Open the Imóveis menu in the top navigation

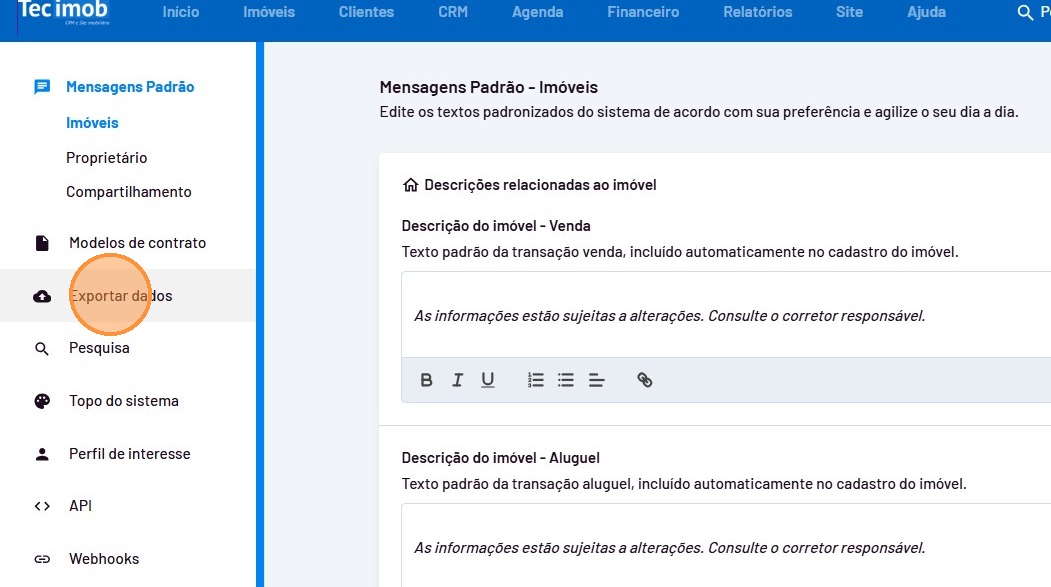coord(268,13)
